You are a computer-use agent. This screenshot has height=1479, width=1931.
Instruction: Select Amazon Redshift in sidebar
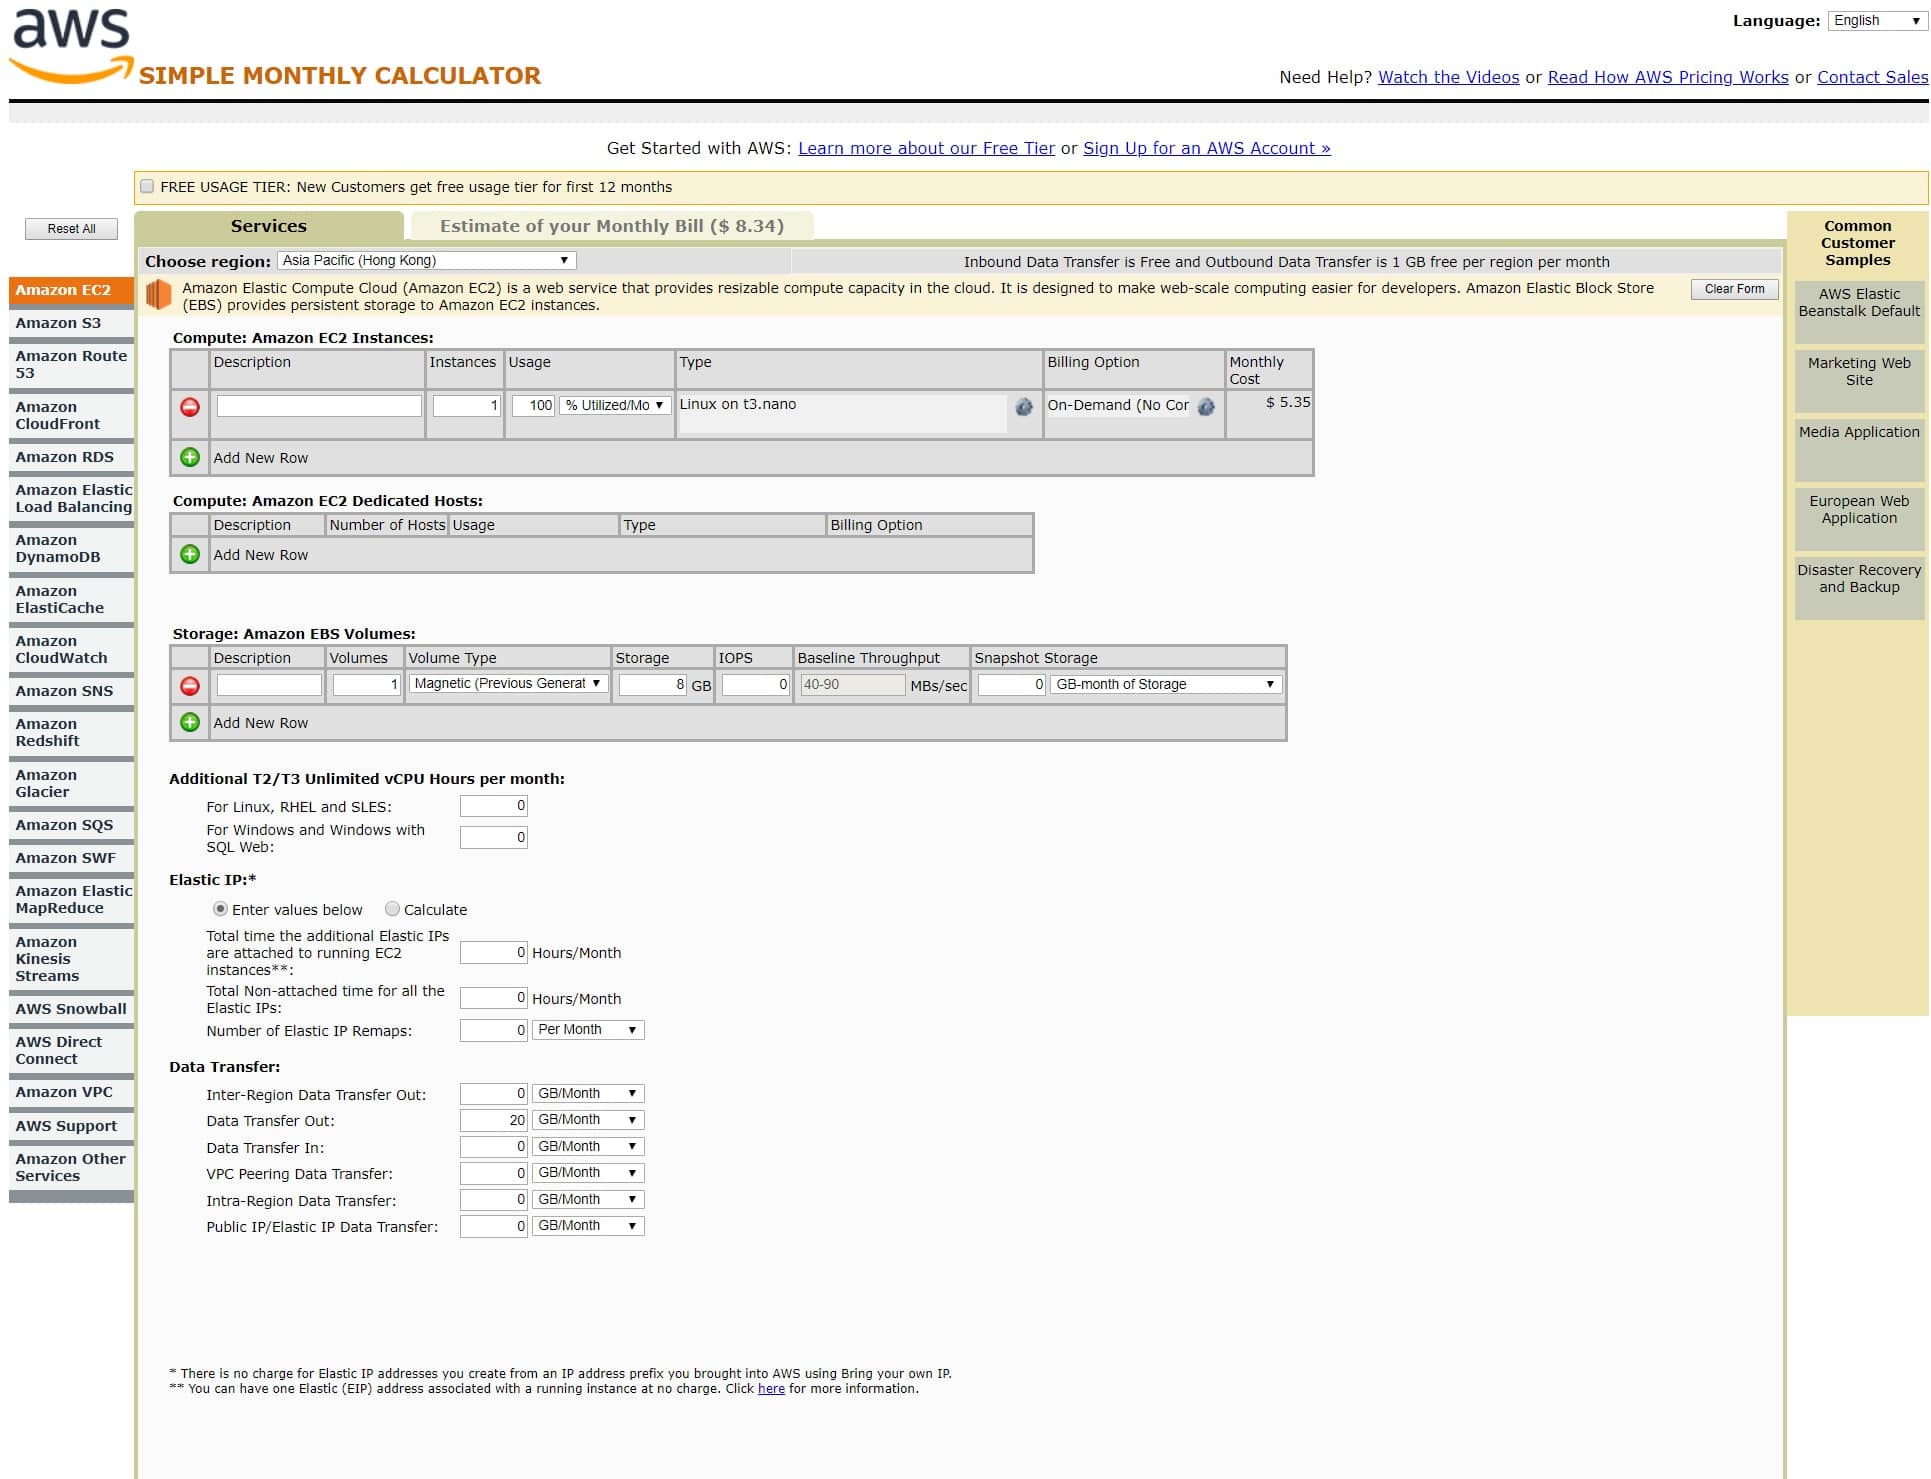(71, 732)
